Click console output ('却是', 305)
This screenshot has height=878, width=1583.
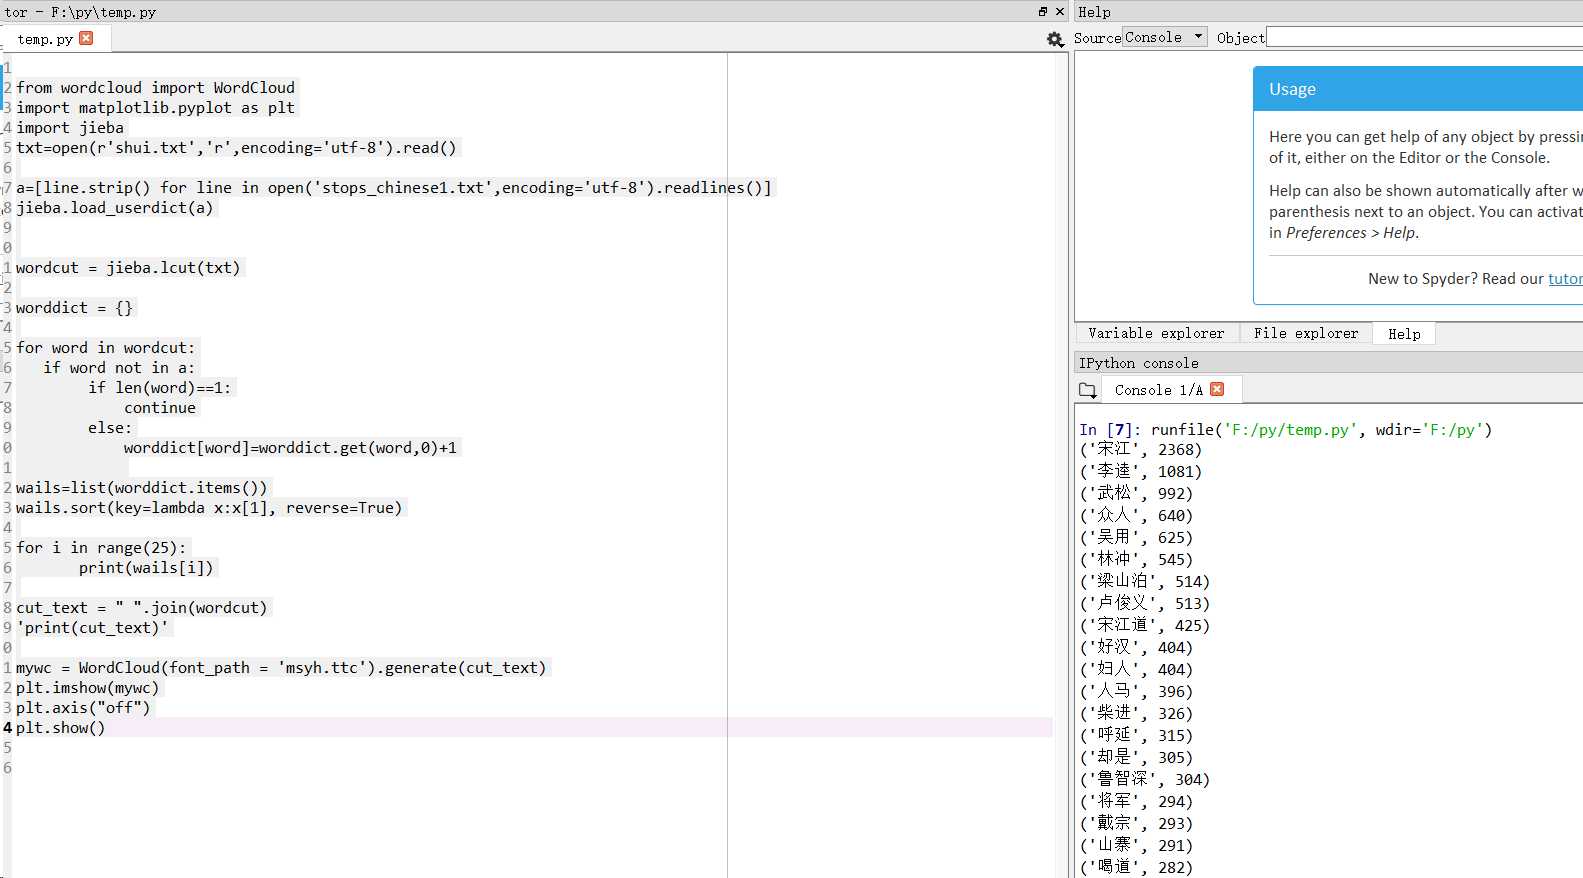click(1136, 758)
